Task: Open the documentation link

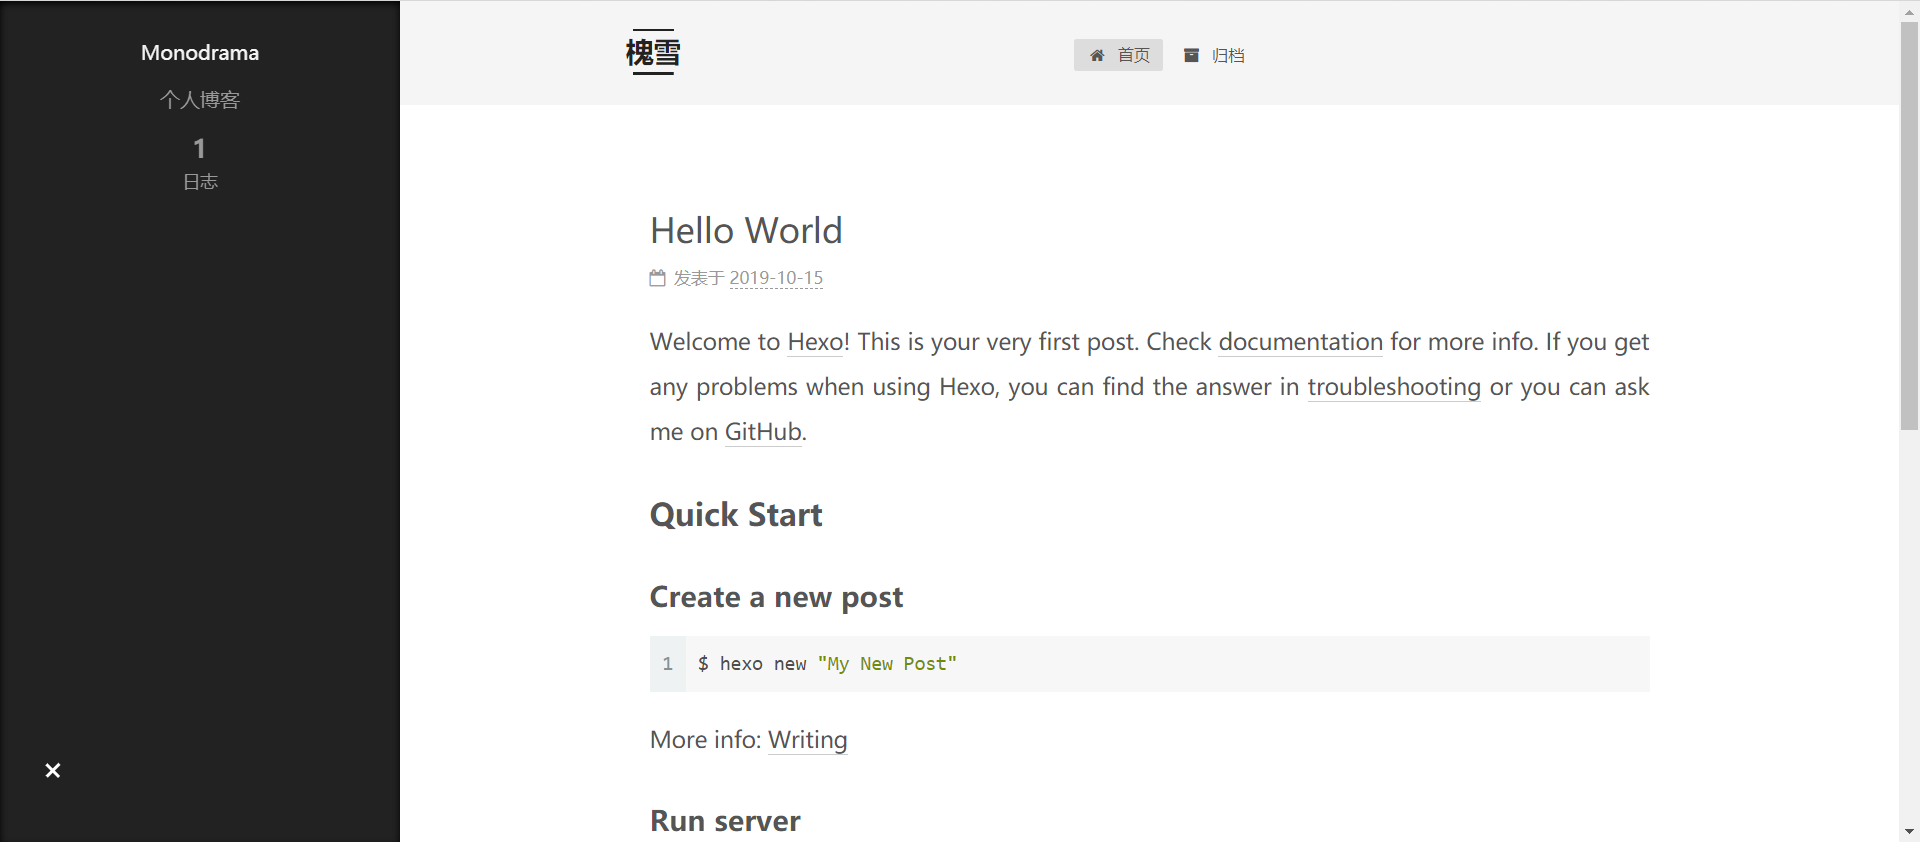Action: [x=1300, y=342]
